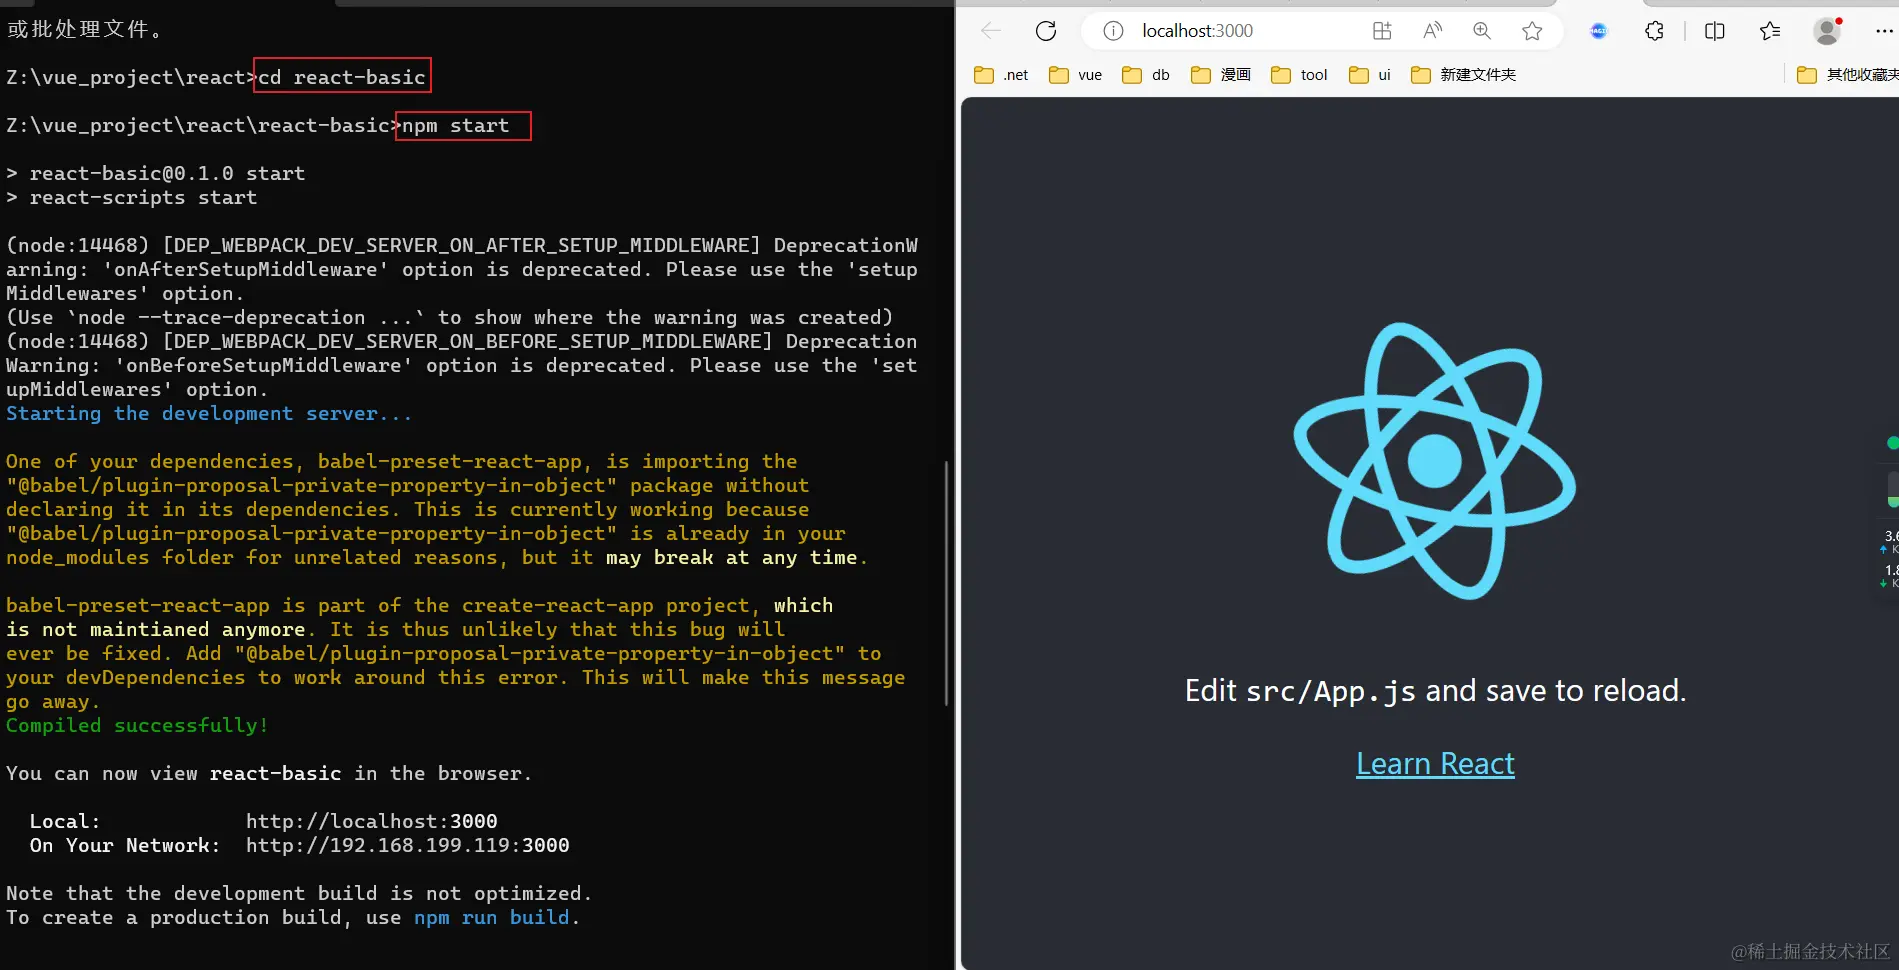This screenshot has width=1899, height=970.
Task: Click 'Starting the development server...' line
Action: pos(209,414)
